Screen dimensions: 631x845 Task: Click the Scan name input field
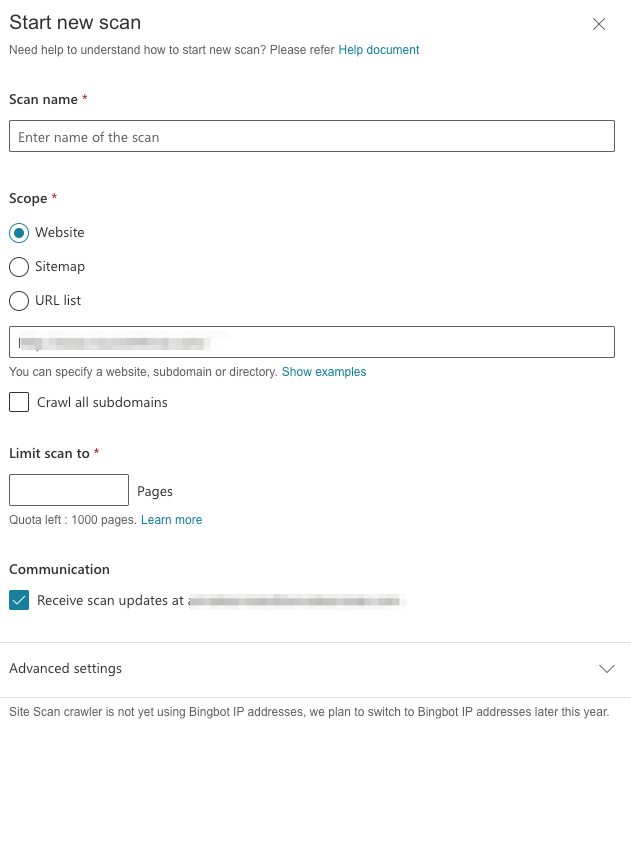click(x=311, y=136)
